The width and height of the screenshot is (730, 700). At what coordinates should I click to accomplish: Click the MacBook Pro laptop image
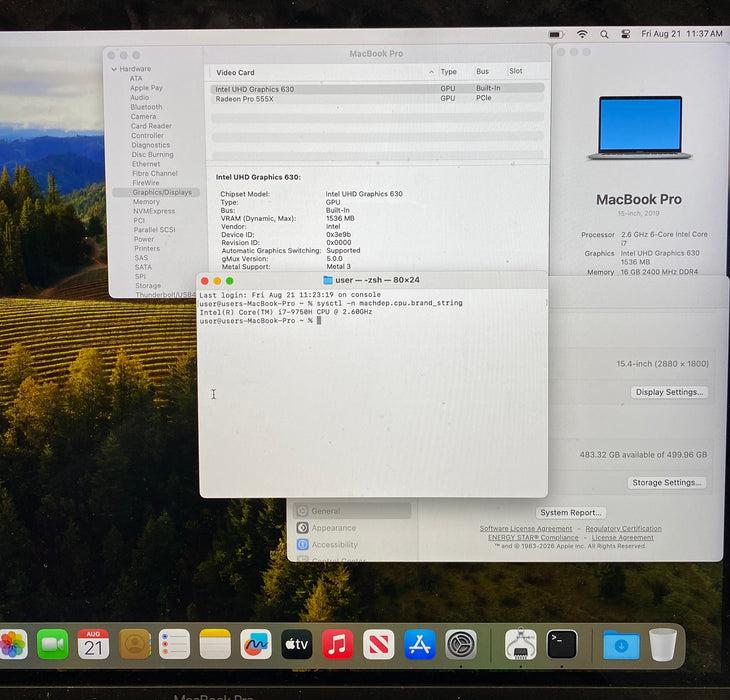point(640,128)
